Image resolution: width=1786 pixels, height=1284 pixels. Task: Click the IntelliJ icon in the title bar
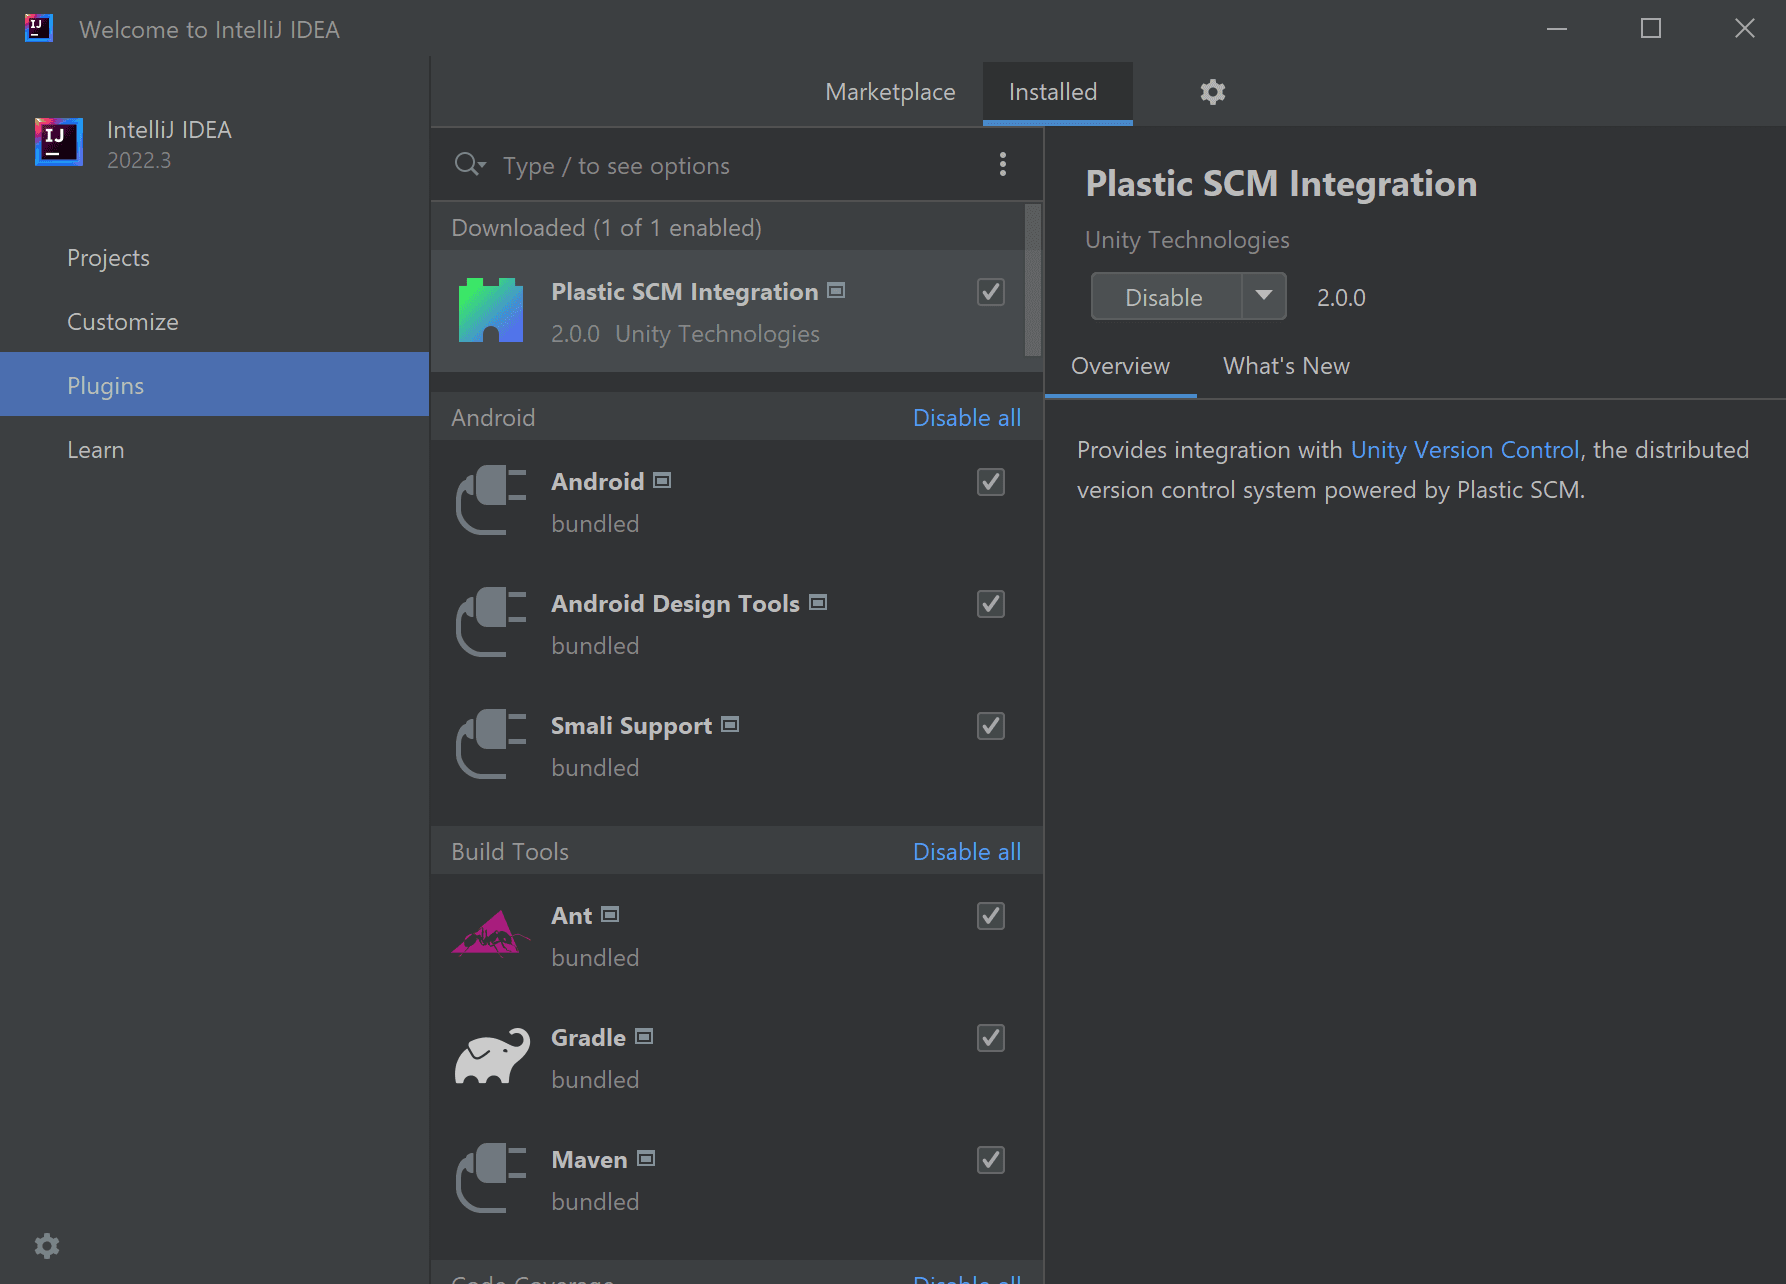click(x=38, y=28)
